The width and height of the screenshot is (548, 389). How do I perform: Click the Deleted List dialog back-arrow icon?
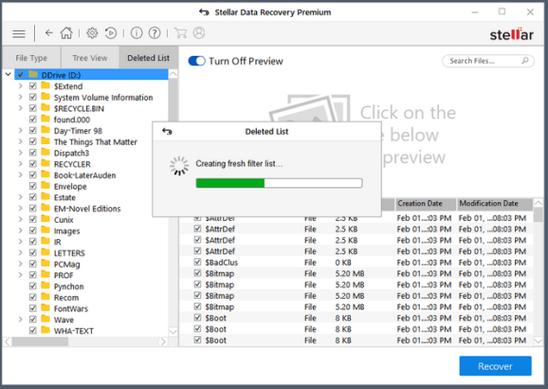tap(167, 131)
